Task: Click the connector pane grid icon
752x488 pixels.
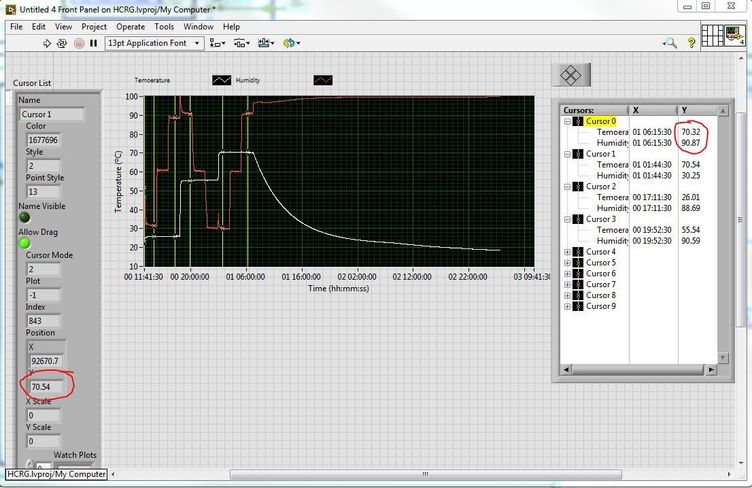Action: click(x=712, y=35)
